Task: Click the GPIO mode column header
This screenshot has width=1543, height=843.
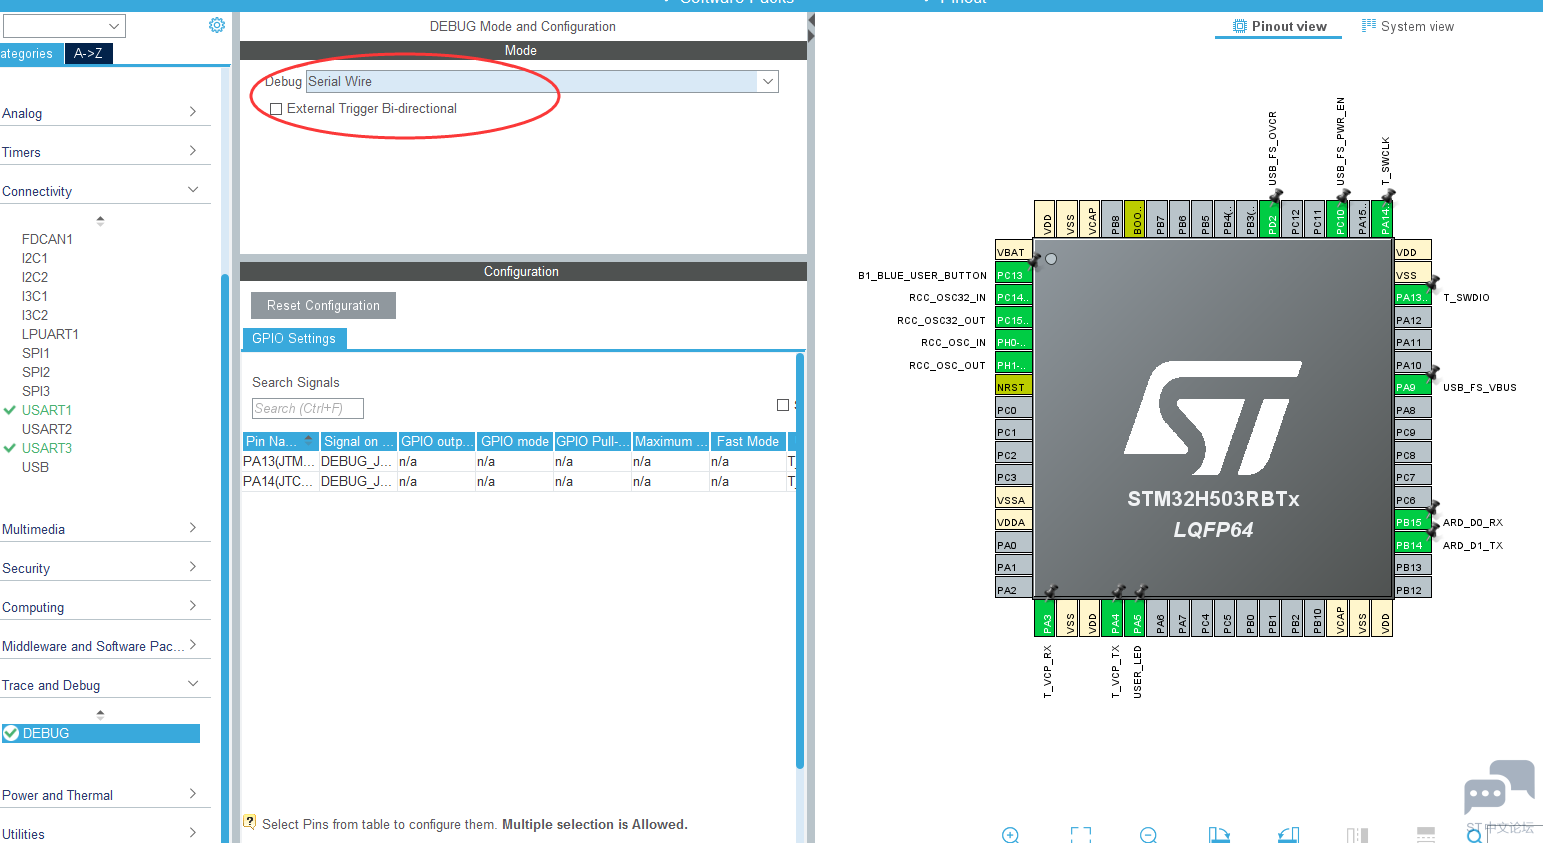Action: click(x=515, y=441)
